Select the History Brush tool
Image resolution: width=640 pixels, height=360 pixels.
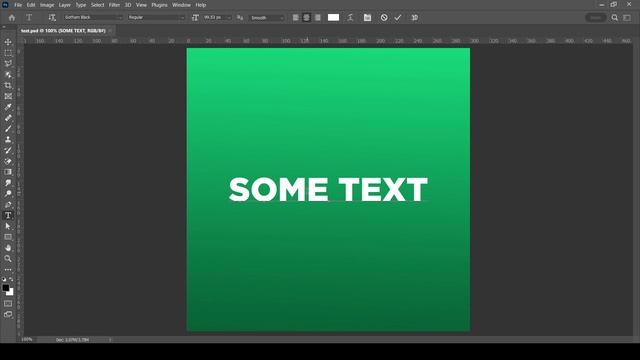pyautogui.click(x=8, y=150)
